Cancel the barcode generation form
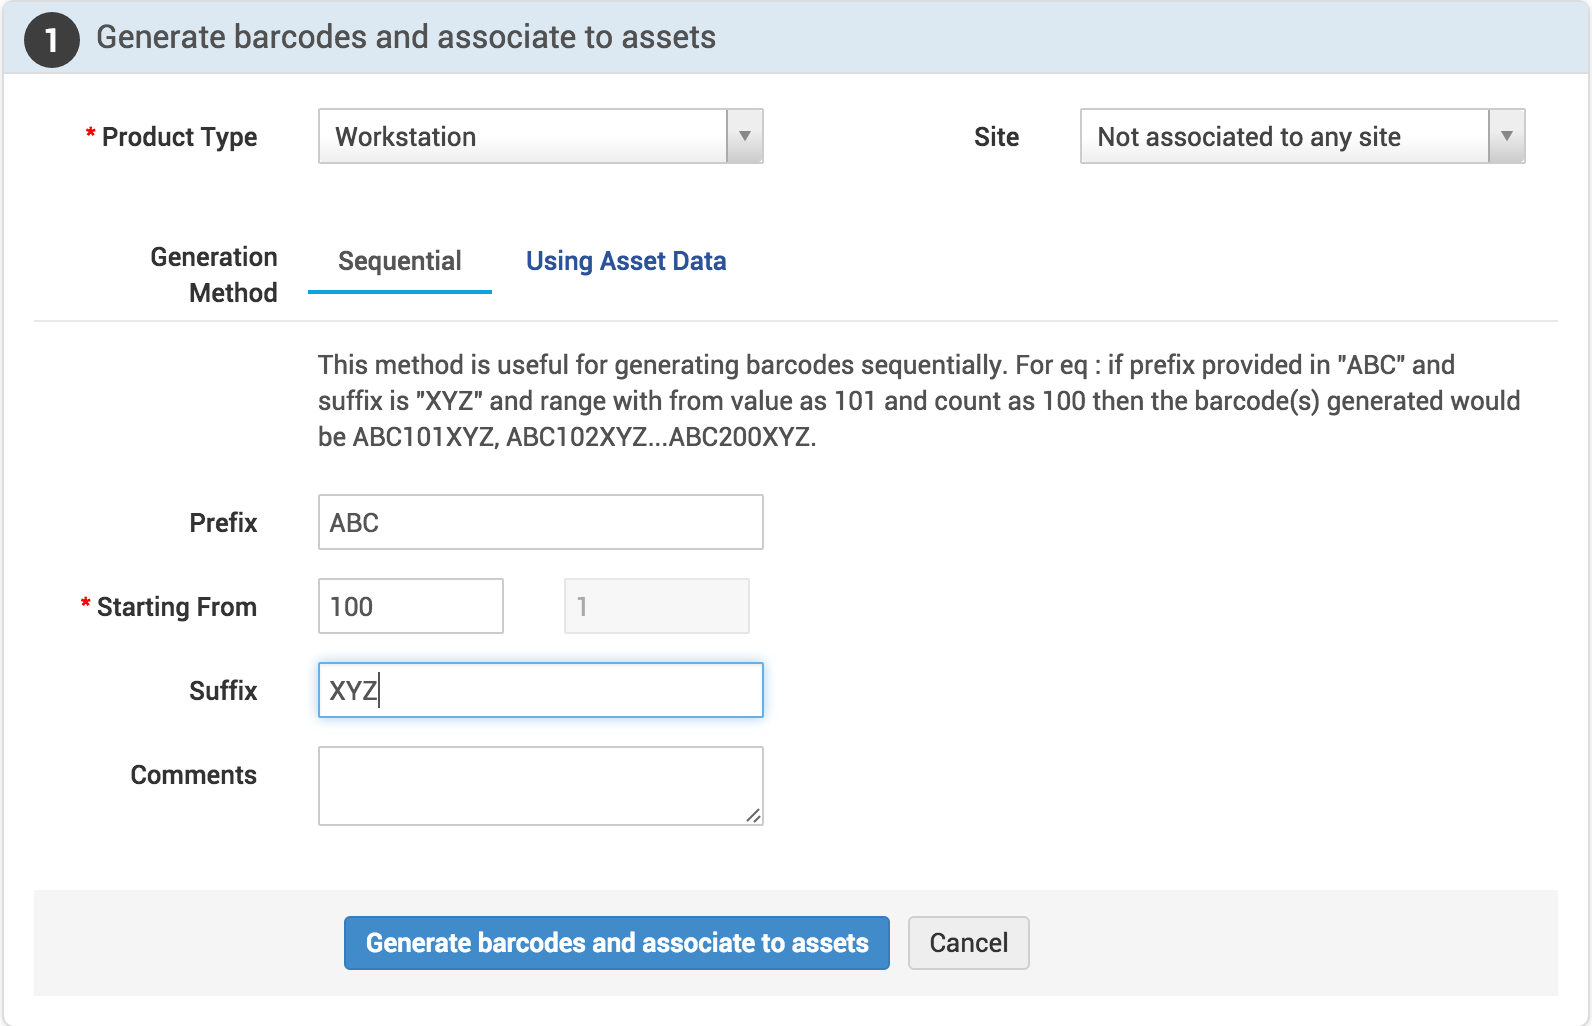The width and height of the screenshot is (1592, 1026). 967,943
